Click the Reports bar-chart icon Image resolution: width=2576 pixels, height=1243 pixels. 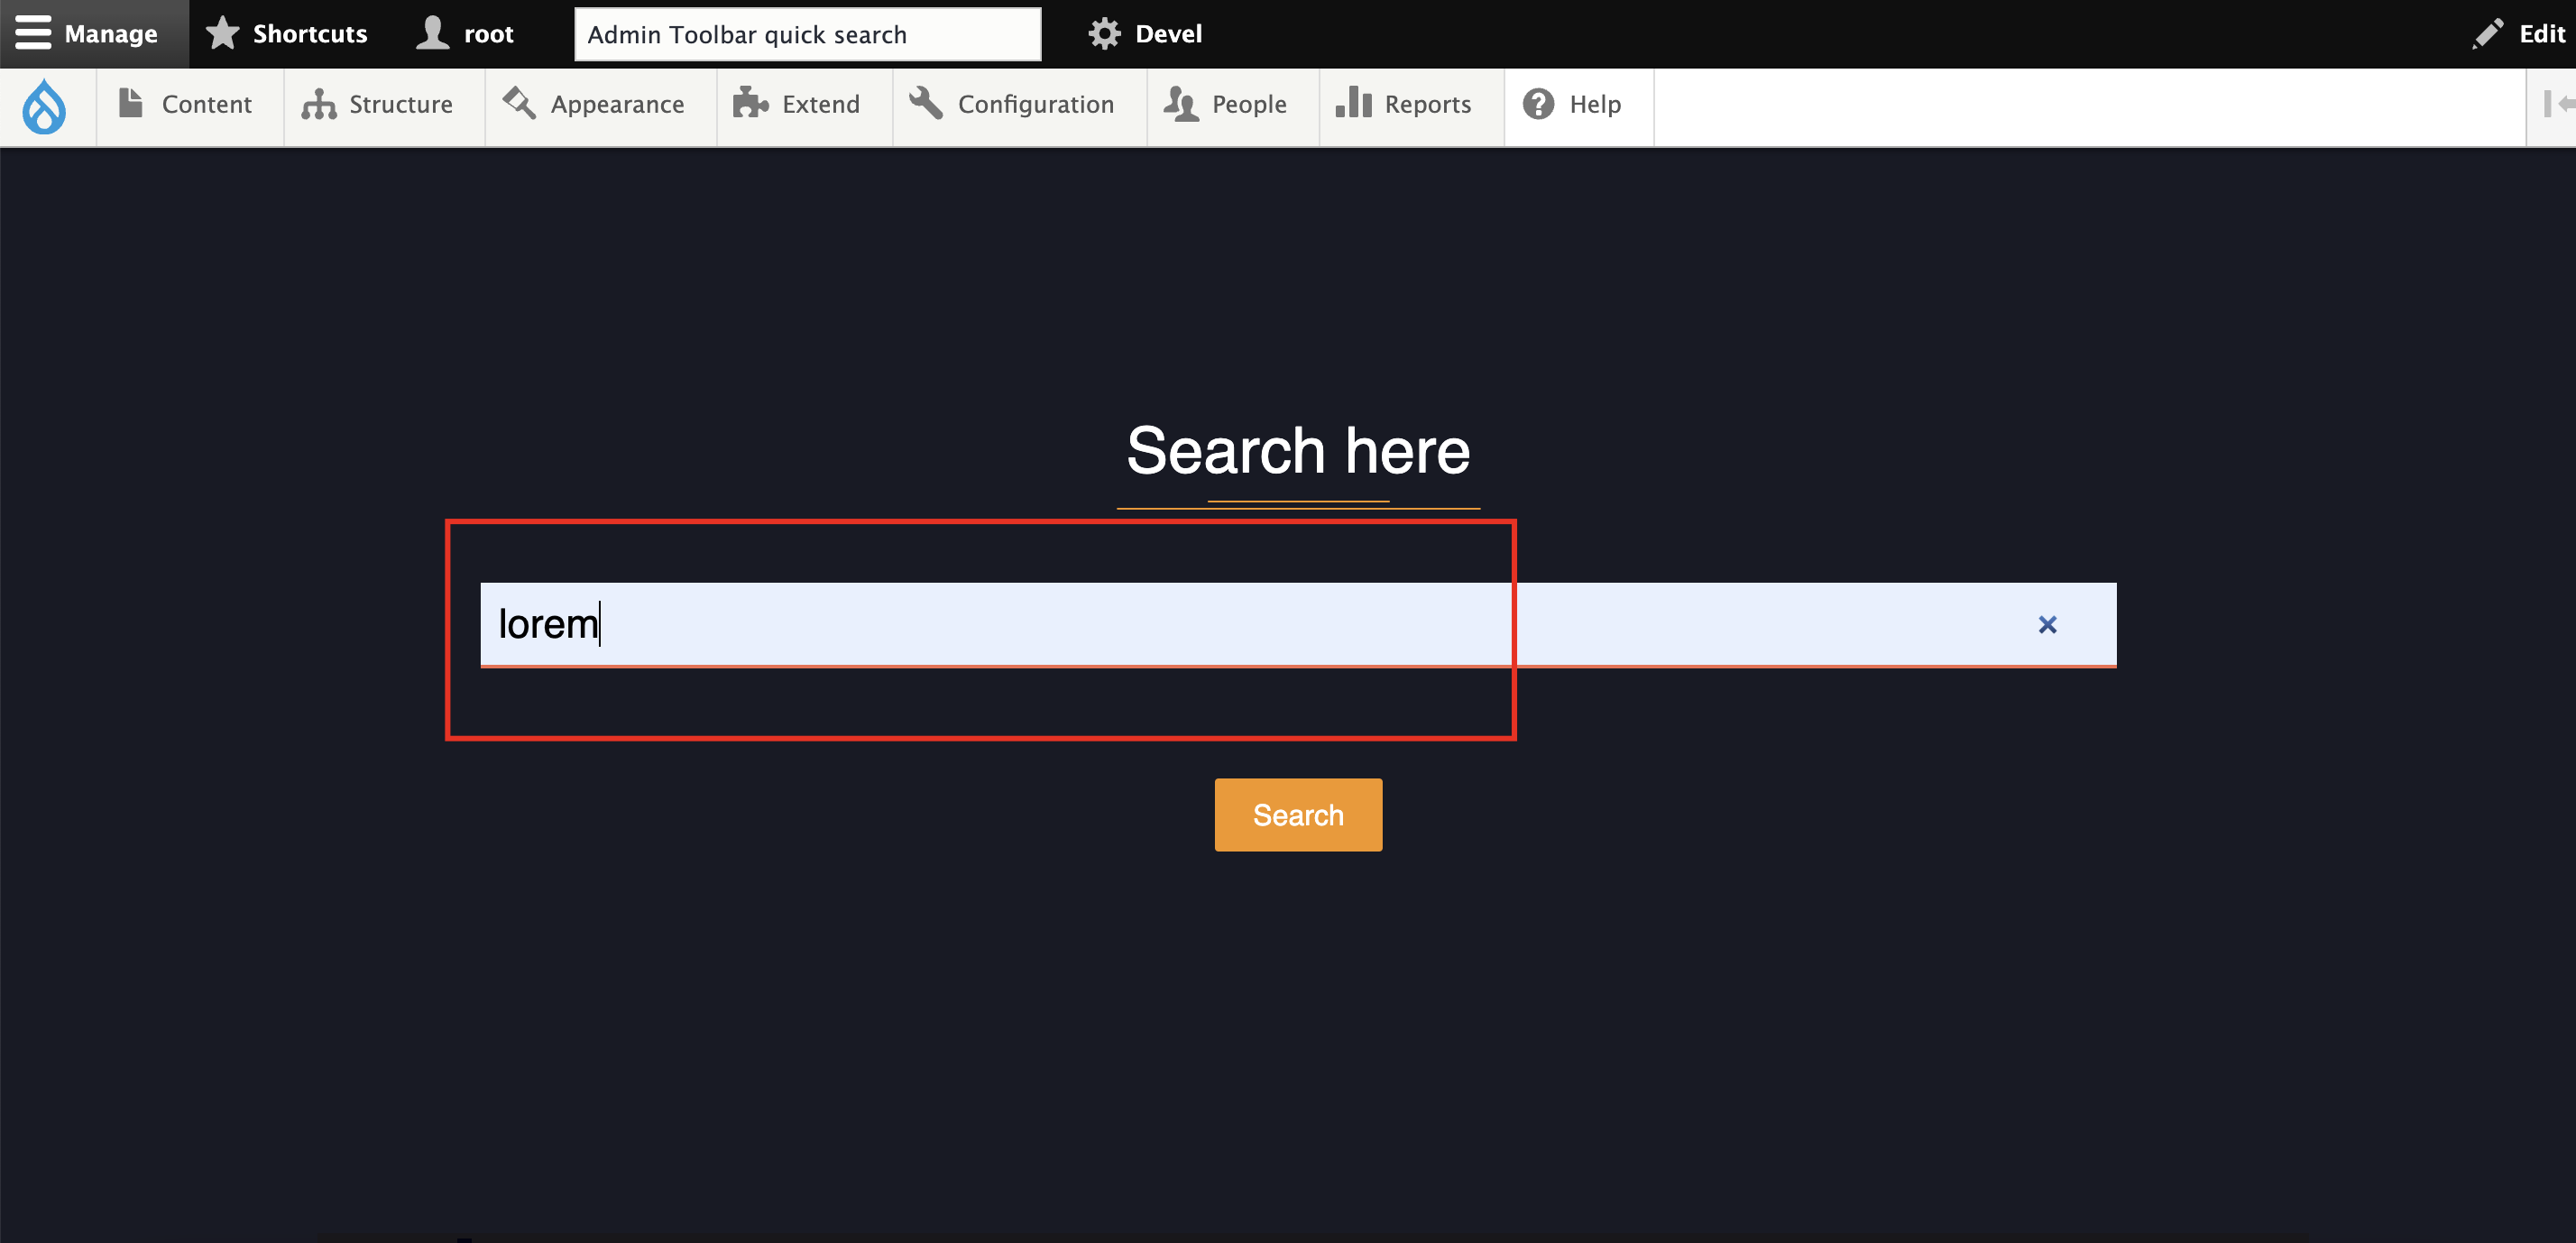coord(1353,103)
